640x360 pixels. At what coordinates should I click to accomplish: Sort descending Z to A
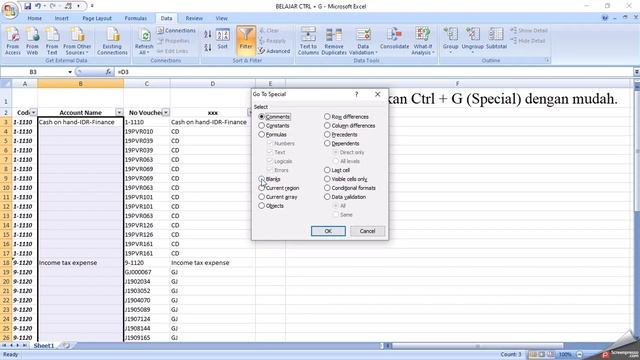coord(208,47)
